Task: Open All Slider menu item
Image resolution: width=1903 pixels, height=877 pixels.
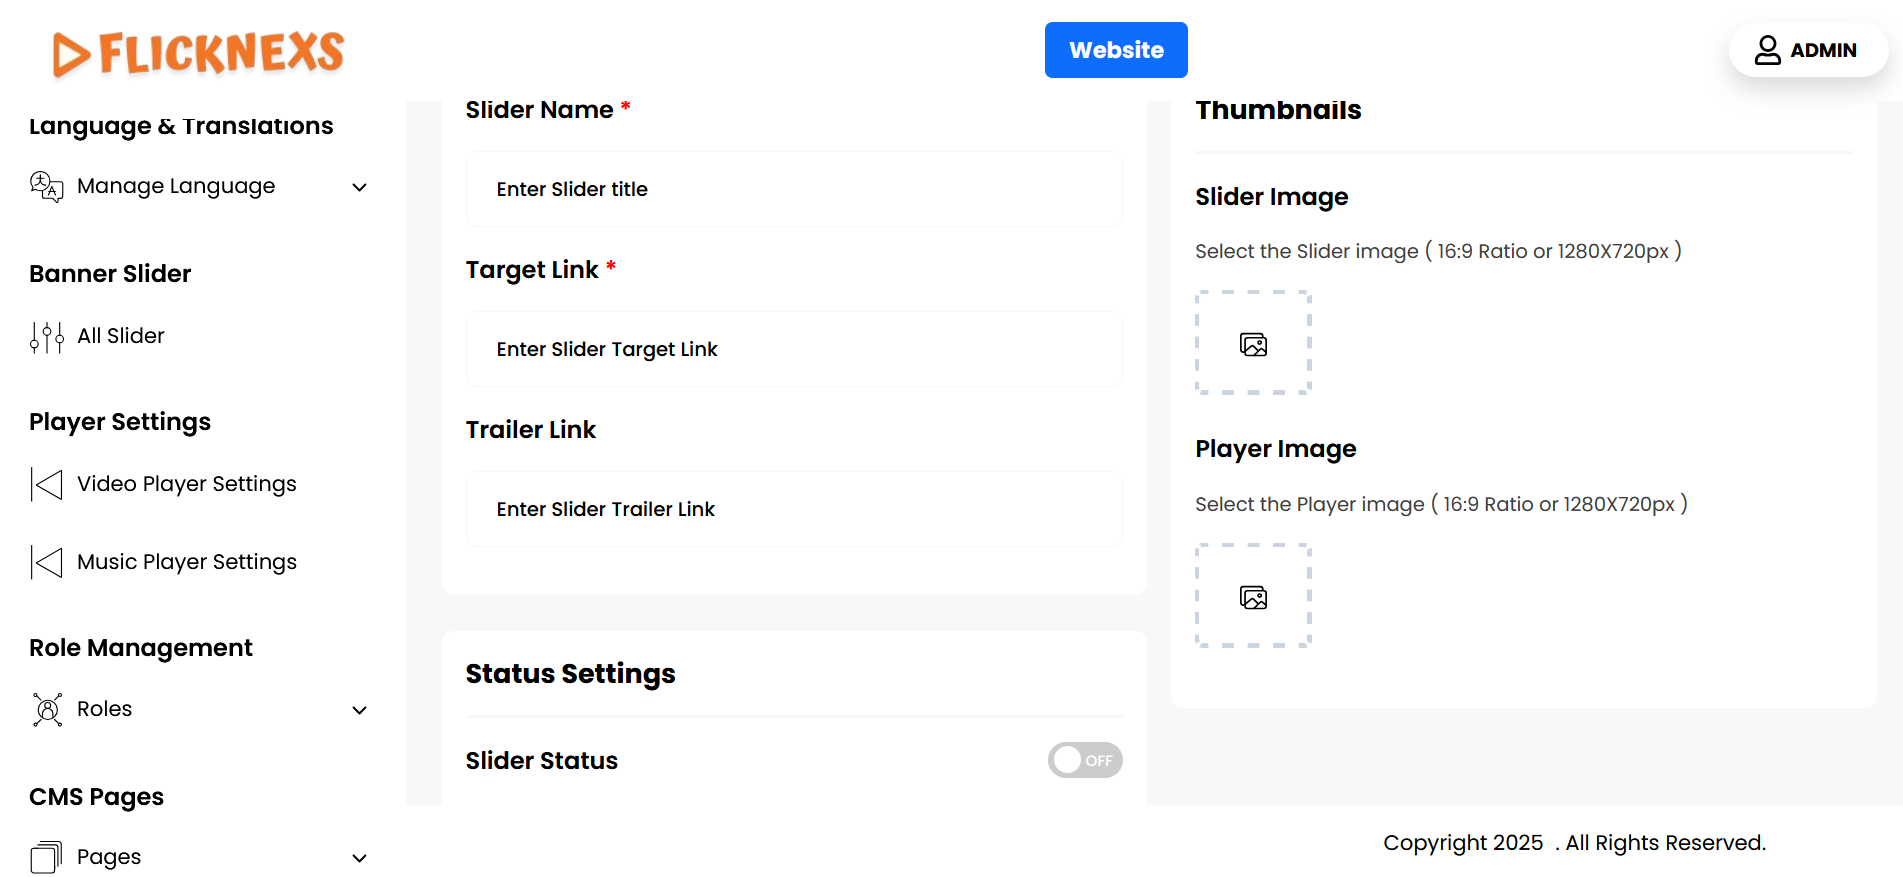Action: pos(121,336)
